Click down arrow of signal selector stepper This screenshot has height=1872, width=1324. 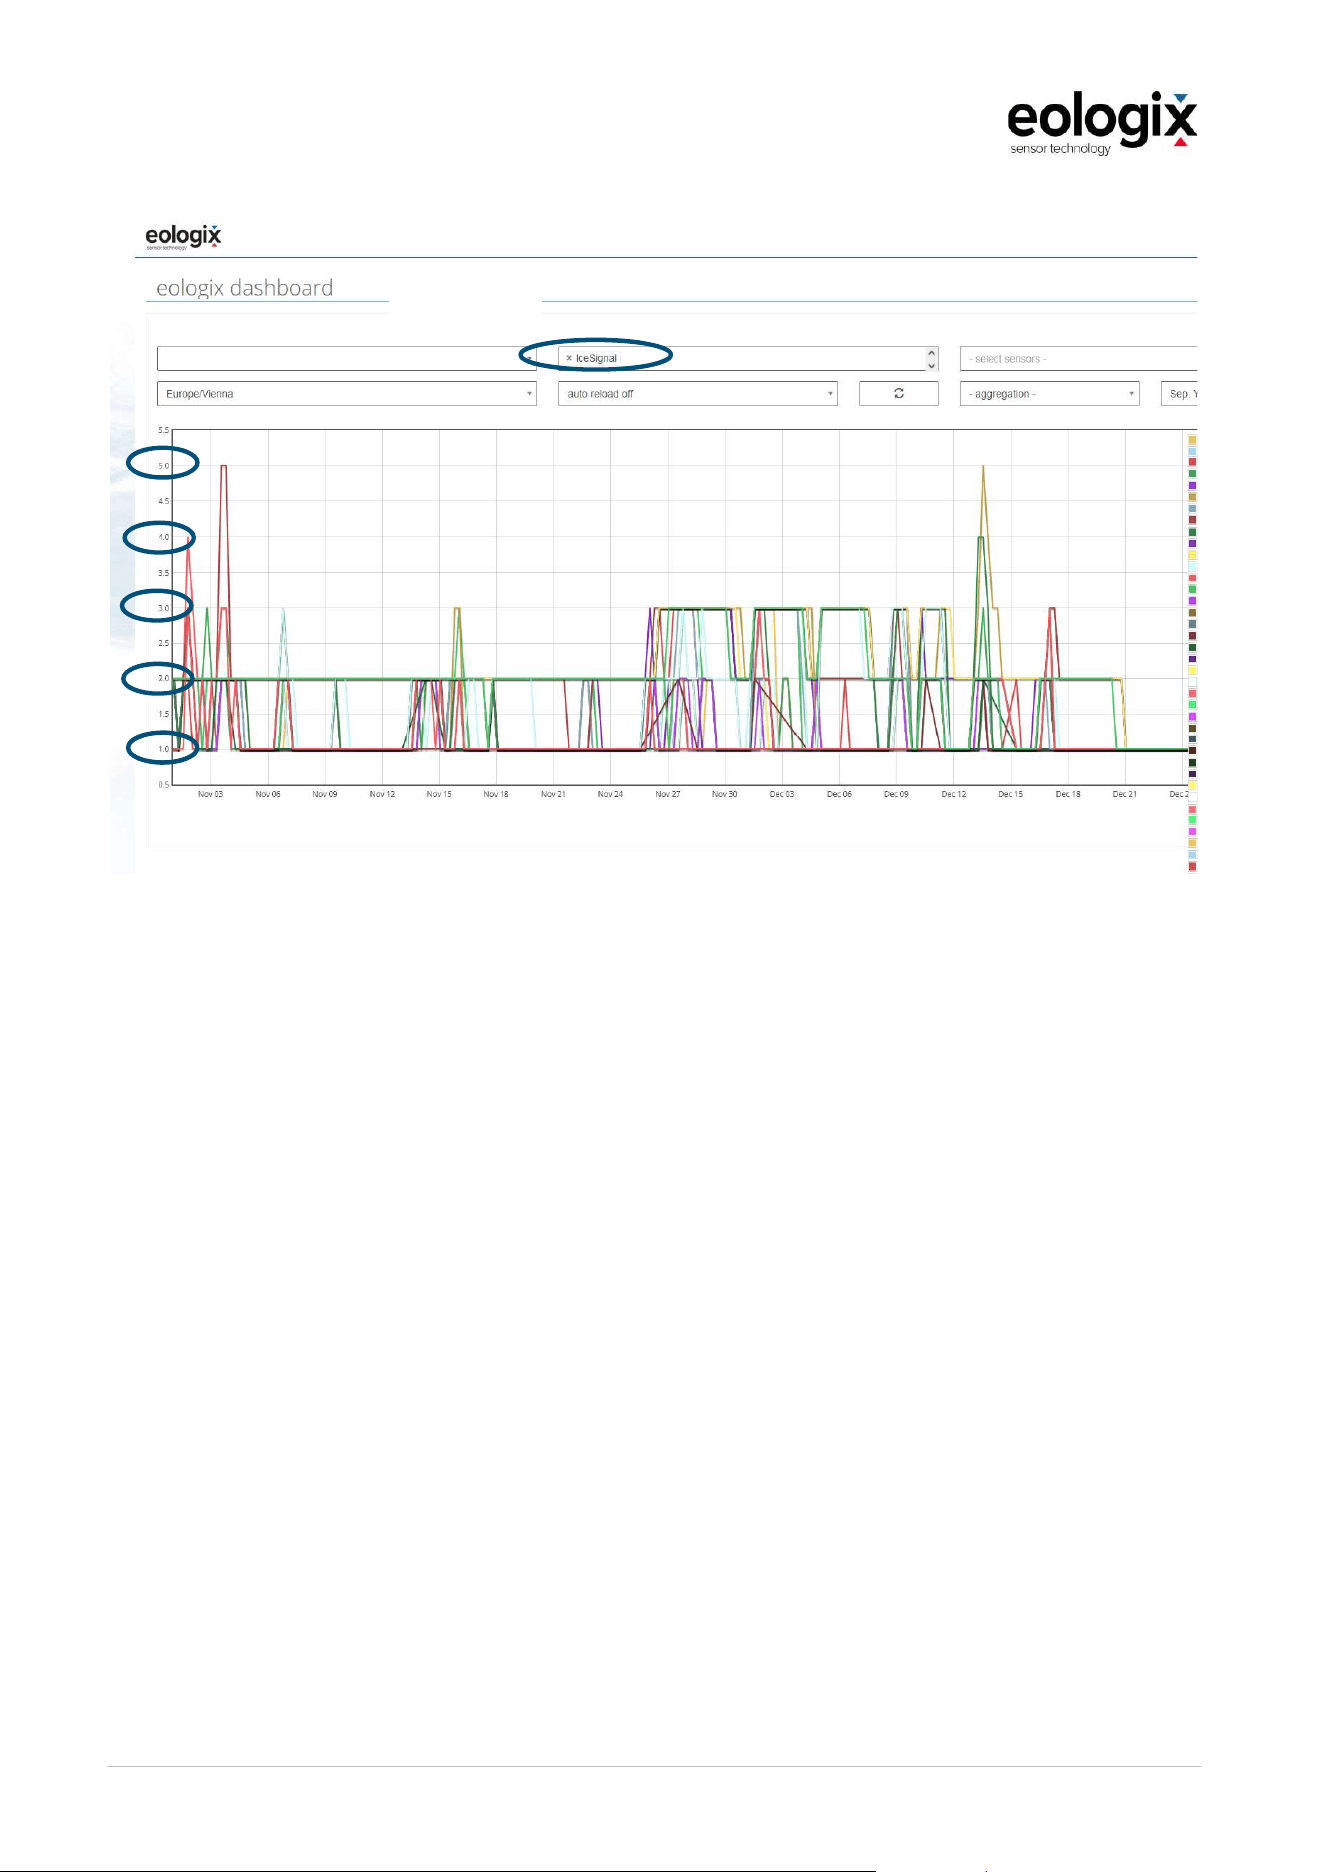[931, 365]
